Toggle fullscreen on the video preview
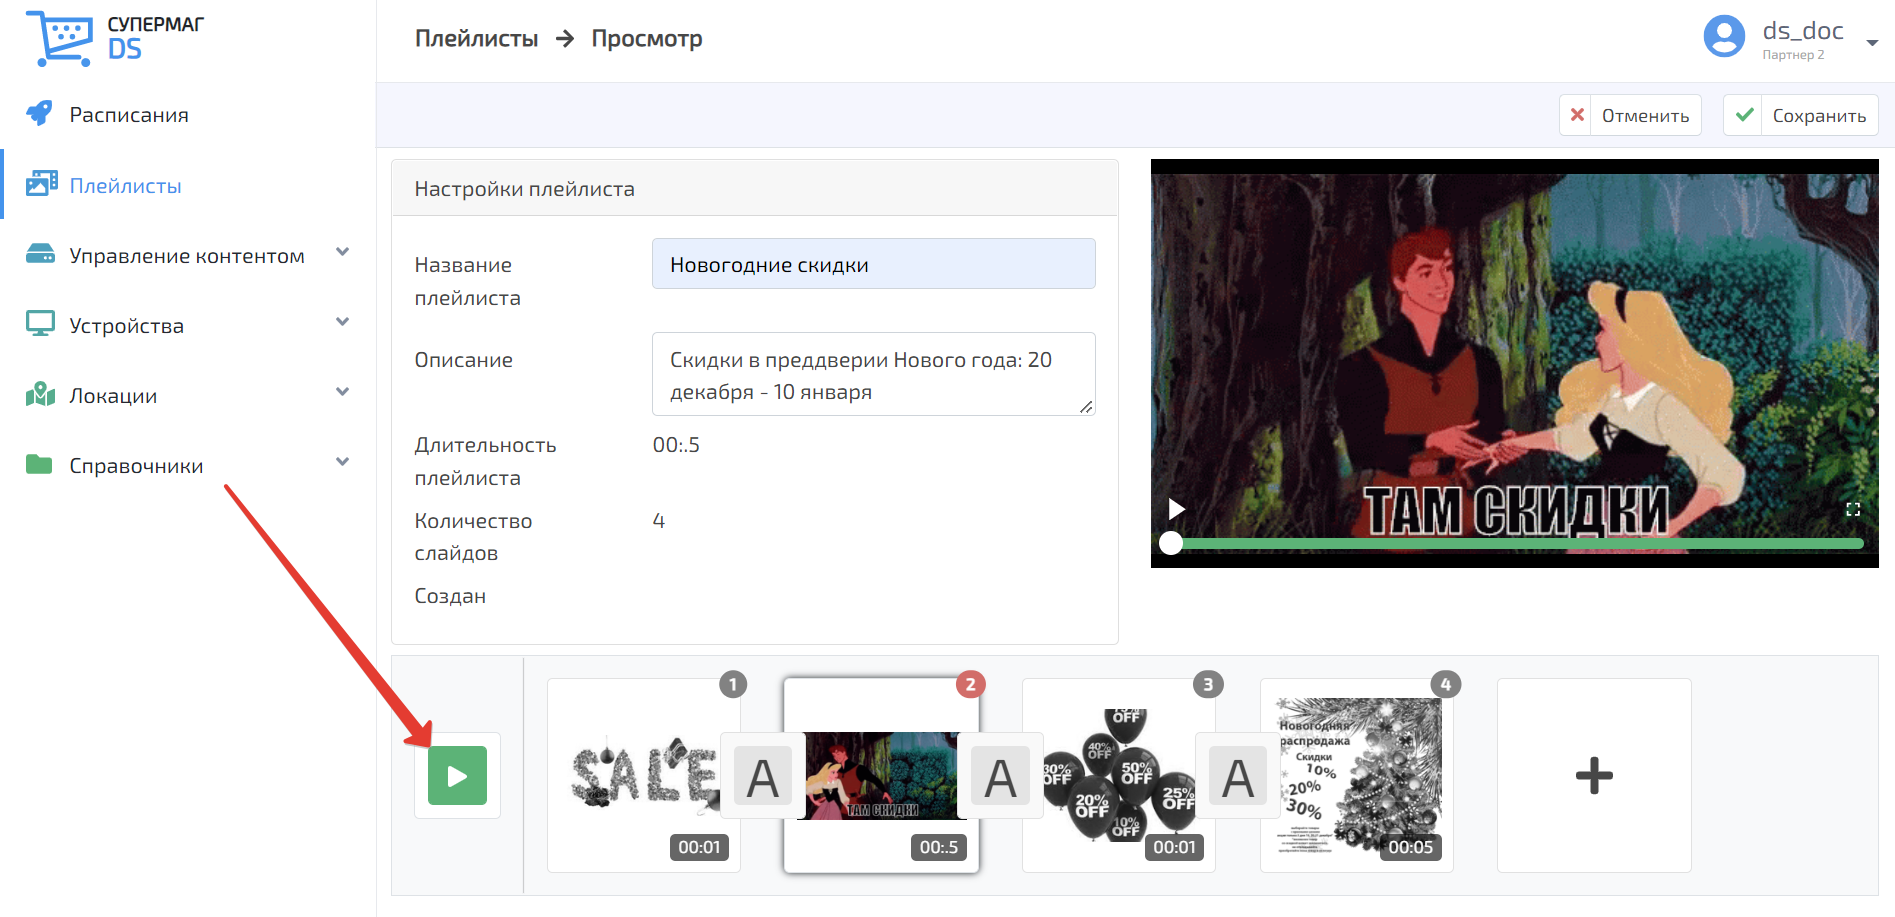 pyautogui.click(x=1853, y=509)
